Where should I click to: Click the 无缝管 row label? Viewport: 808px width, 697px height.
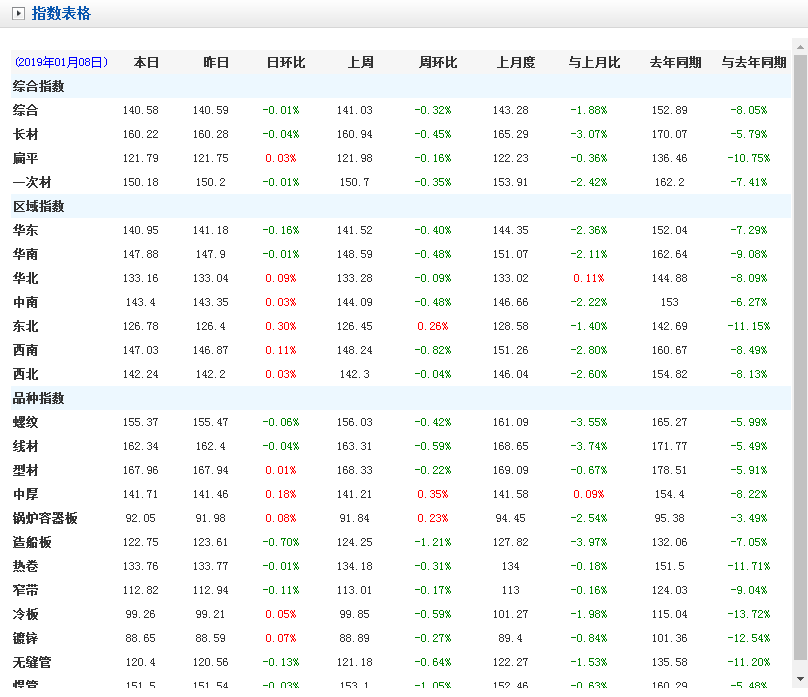click(x=32, y=662)
